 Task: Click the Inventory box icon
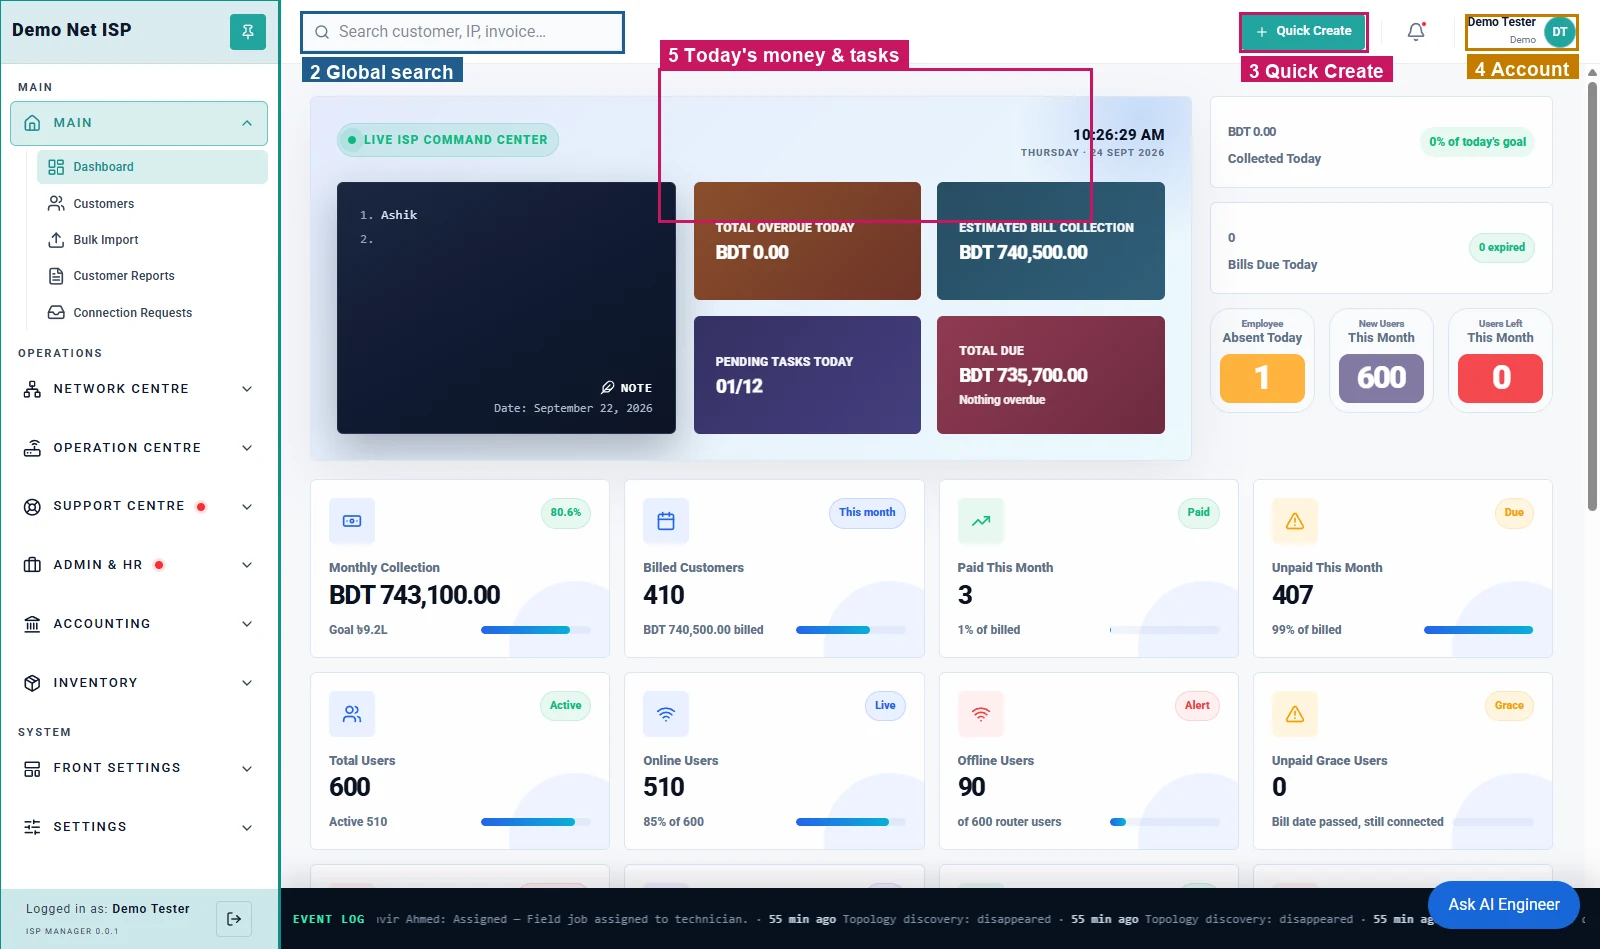click(32, 683)
